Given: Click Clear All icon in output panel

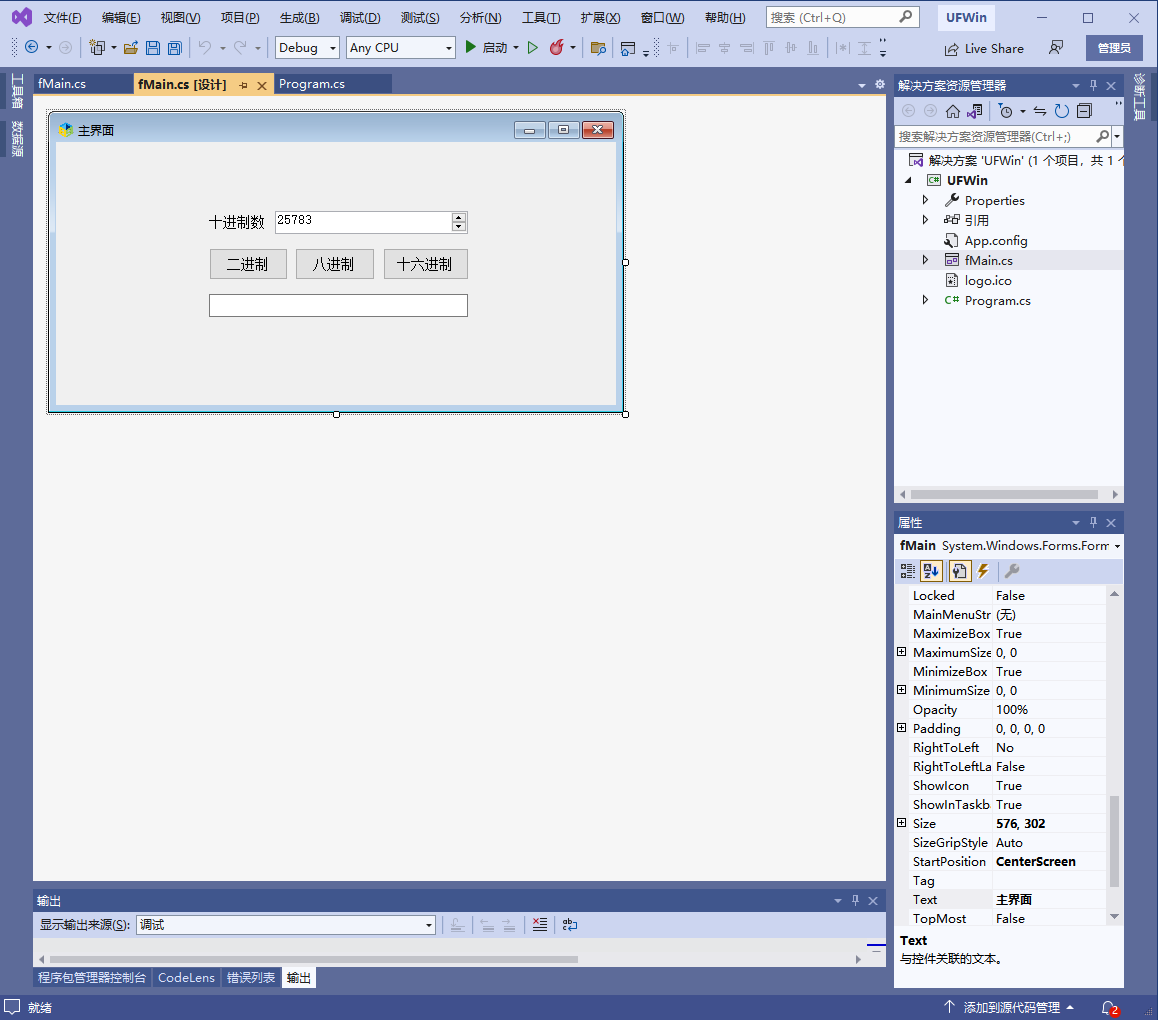Looking at the screenshot, I should (x=540, y=925).
